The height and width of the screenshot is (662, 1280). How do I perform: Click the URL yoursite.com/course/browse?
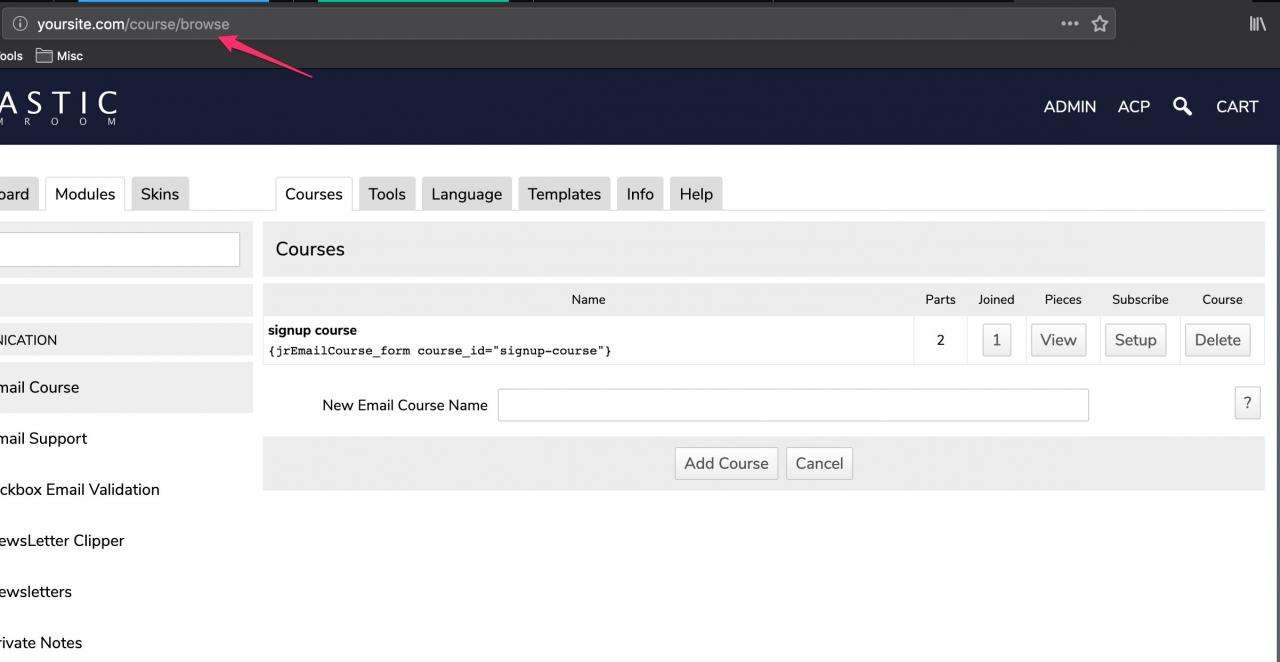133,24
